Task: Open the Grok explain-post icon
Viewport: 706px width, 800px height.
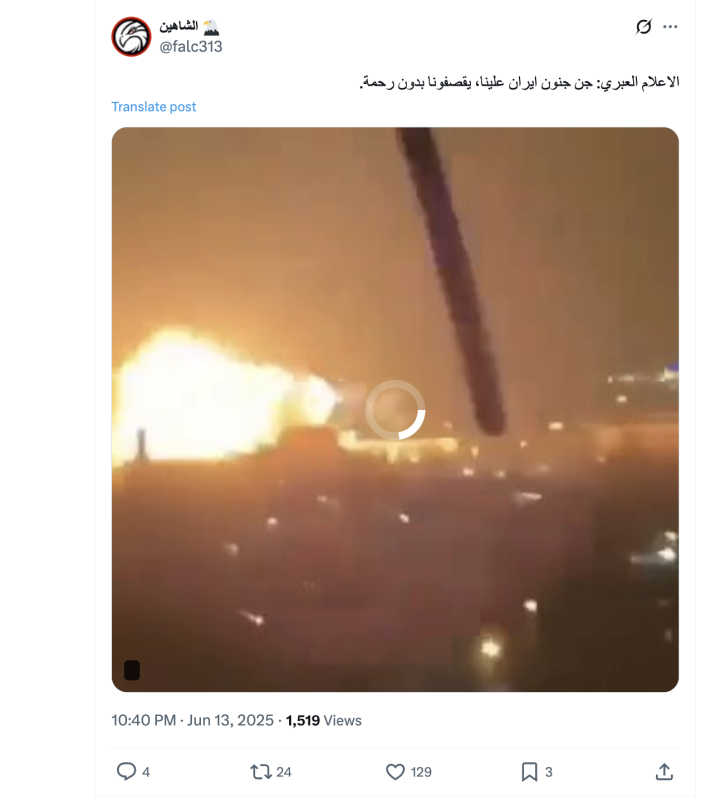Action: [644, 27]
